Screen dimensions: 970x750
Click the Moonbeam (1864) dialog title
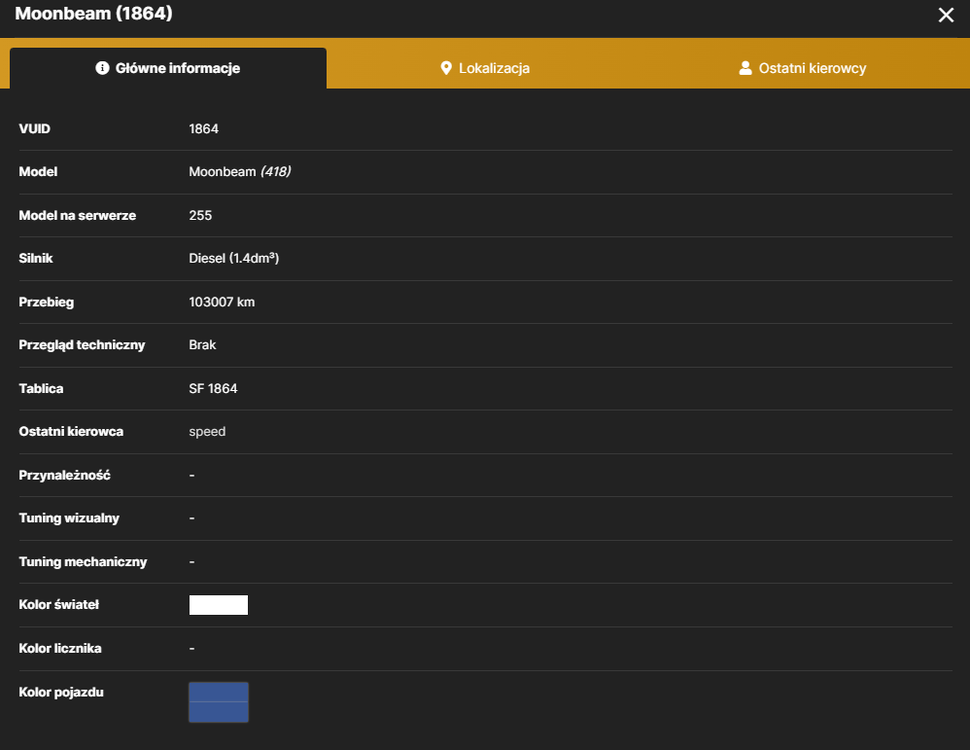pyautogui.click(x=93, y=14)
